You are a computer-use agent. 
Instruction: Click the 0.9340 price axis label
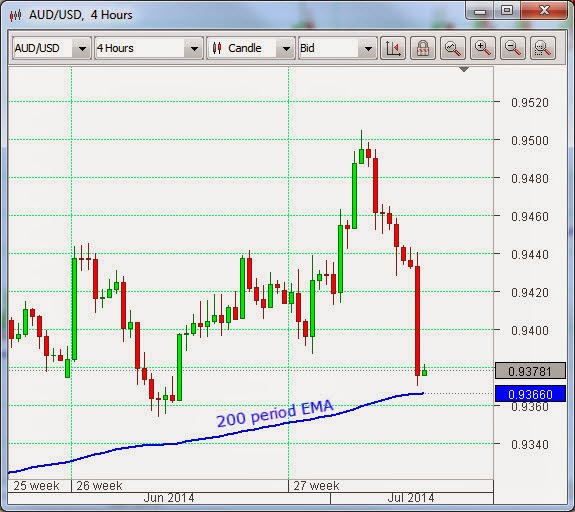pyautogui.click(x=530, y=445)
